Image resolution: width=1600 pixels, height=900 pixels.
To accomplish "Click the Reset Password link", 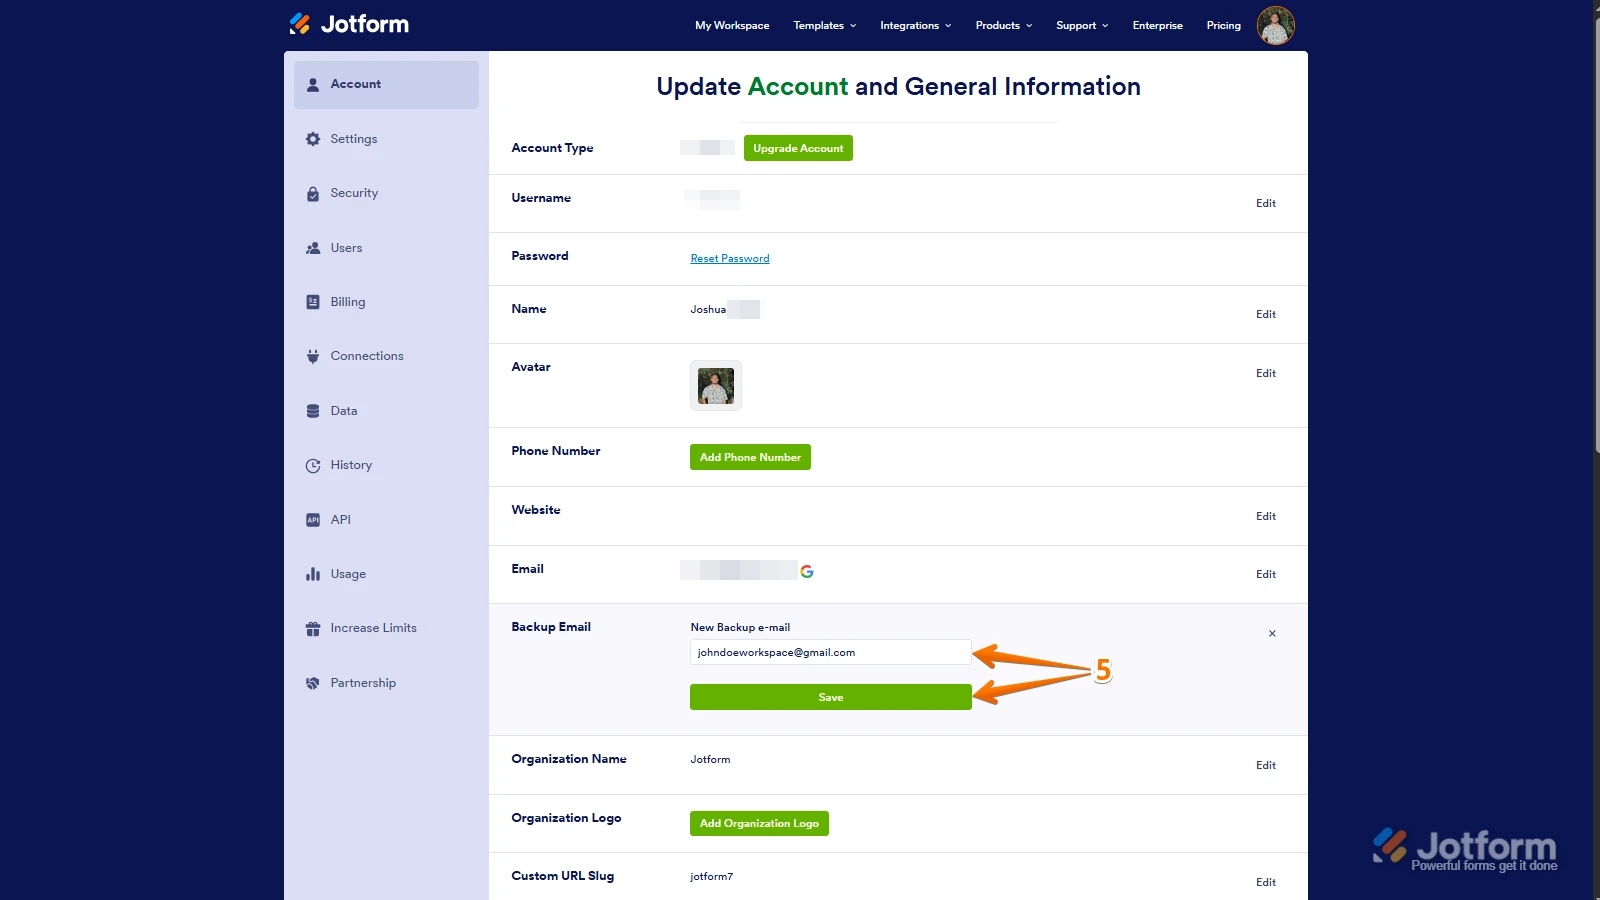I will click(730, 258).
